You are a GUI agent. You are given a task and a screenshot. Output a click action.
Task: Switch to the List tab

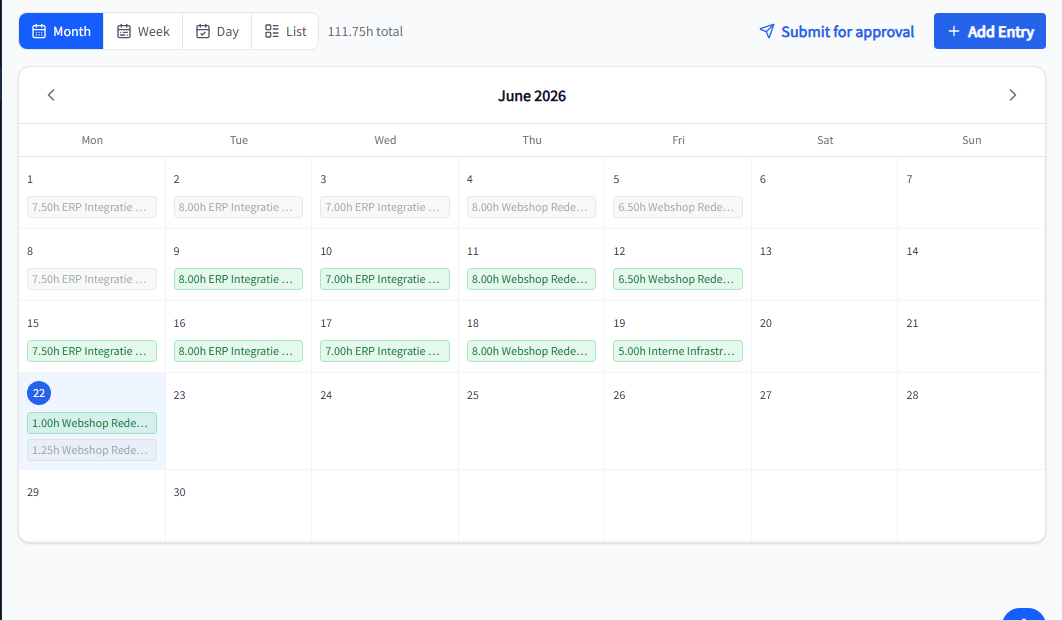pos(285,31)
